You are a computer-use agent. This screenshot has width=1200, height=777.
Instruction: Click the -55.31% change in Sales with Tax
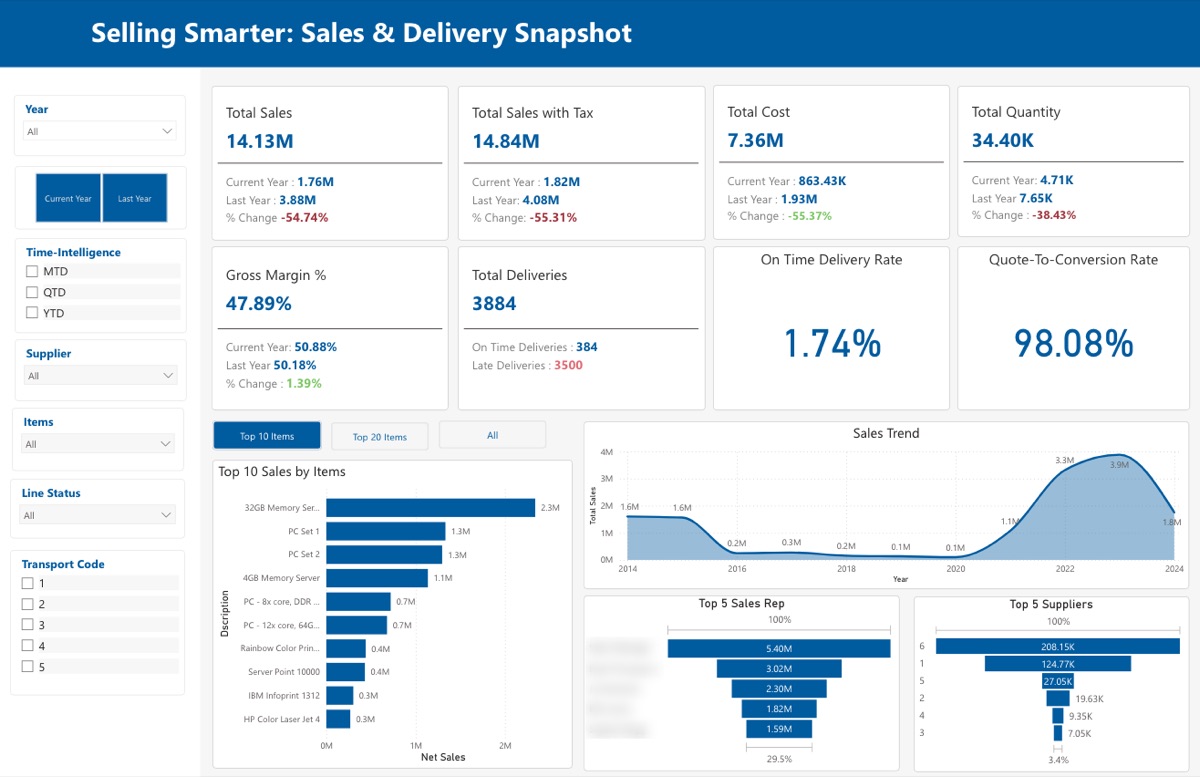pyautogui.click(x=553, y=217)
